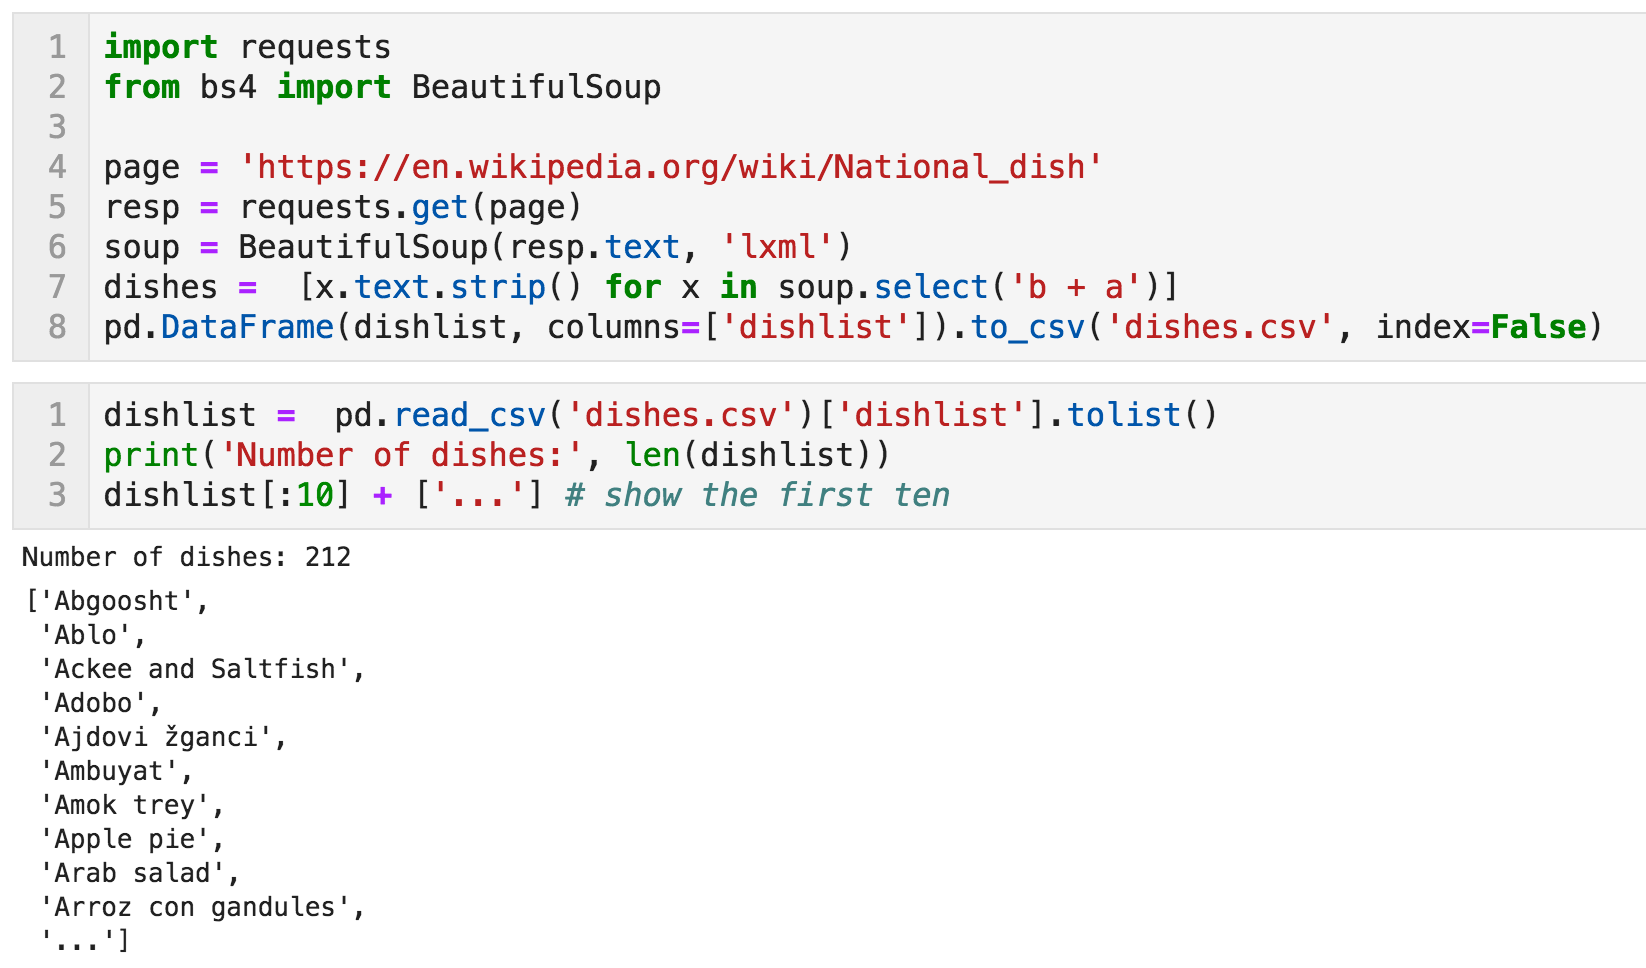
Task: Click the 'Number of dishes: 212' output text
Action: (x=186, y=557)
